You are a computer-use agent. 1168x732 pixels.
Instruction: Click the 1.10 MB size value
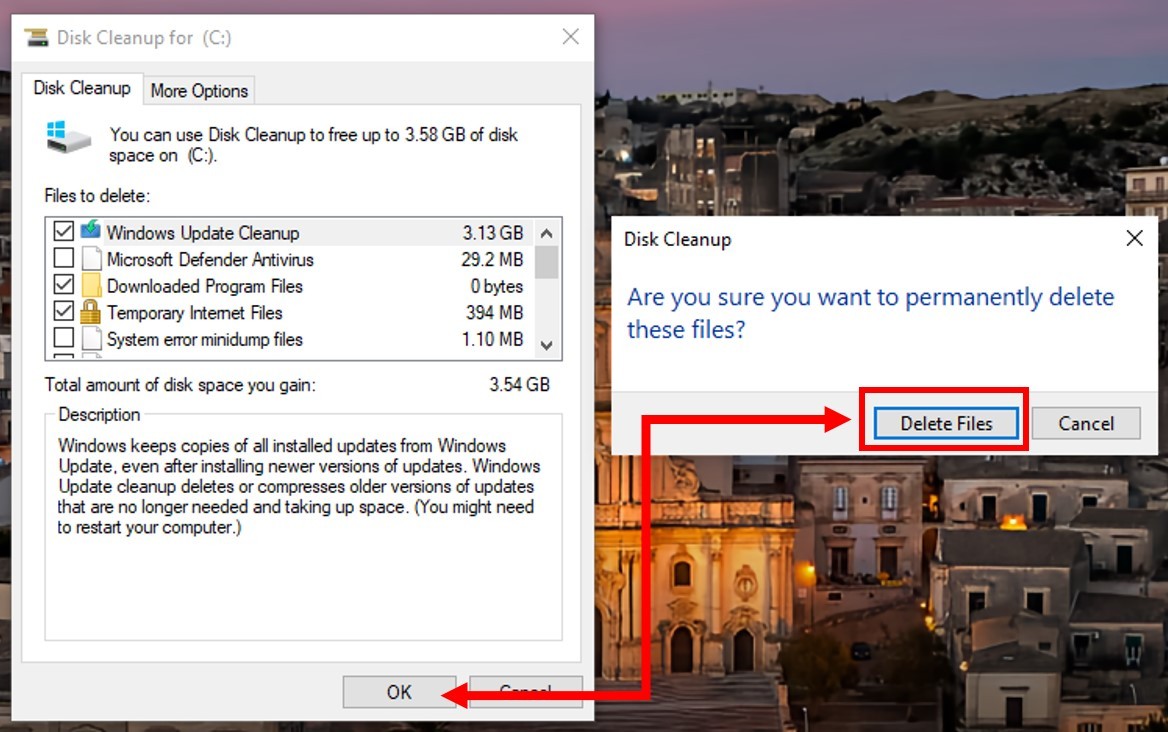[x=492, y=340]
